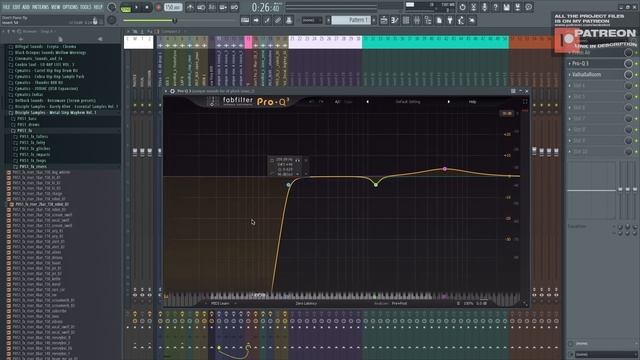The width and height of the screenshot is (640, 360).
Task: Open the PATTERNS menu
Action: coord(40,7)
